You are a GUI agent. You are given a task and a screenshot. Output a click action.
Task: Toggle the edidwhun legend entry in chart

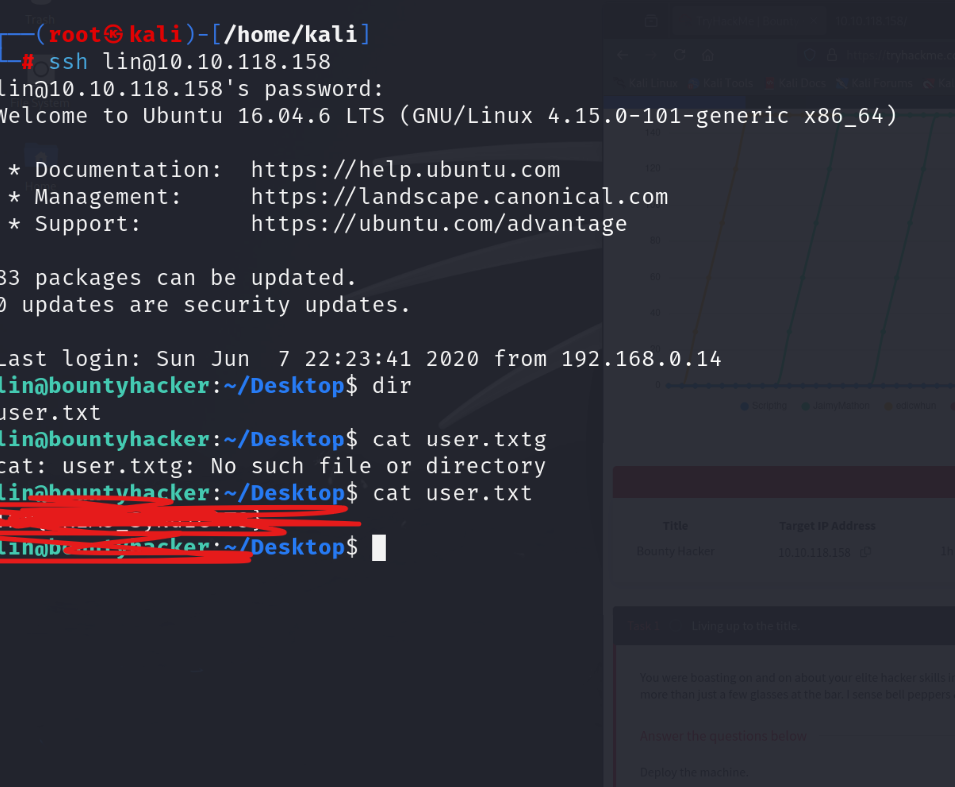pos(911,406)
